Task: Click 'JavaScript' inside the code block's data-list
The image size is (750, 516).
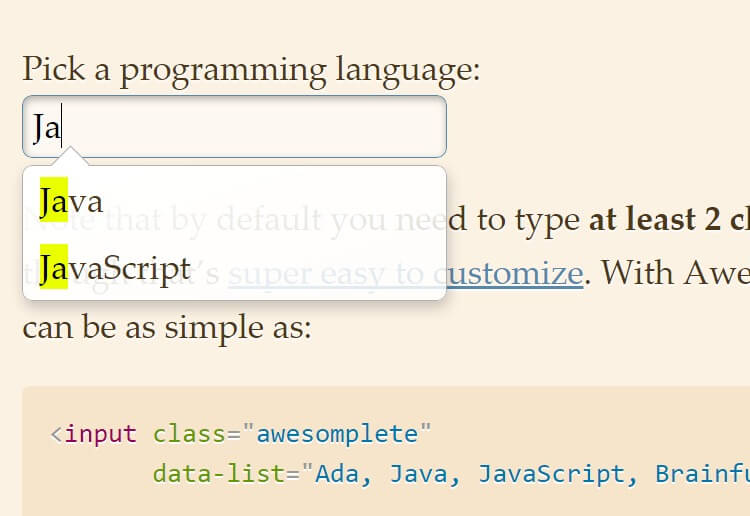Action: point(553,473)
